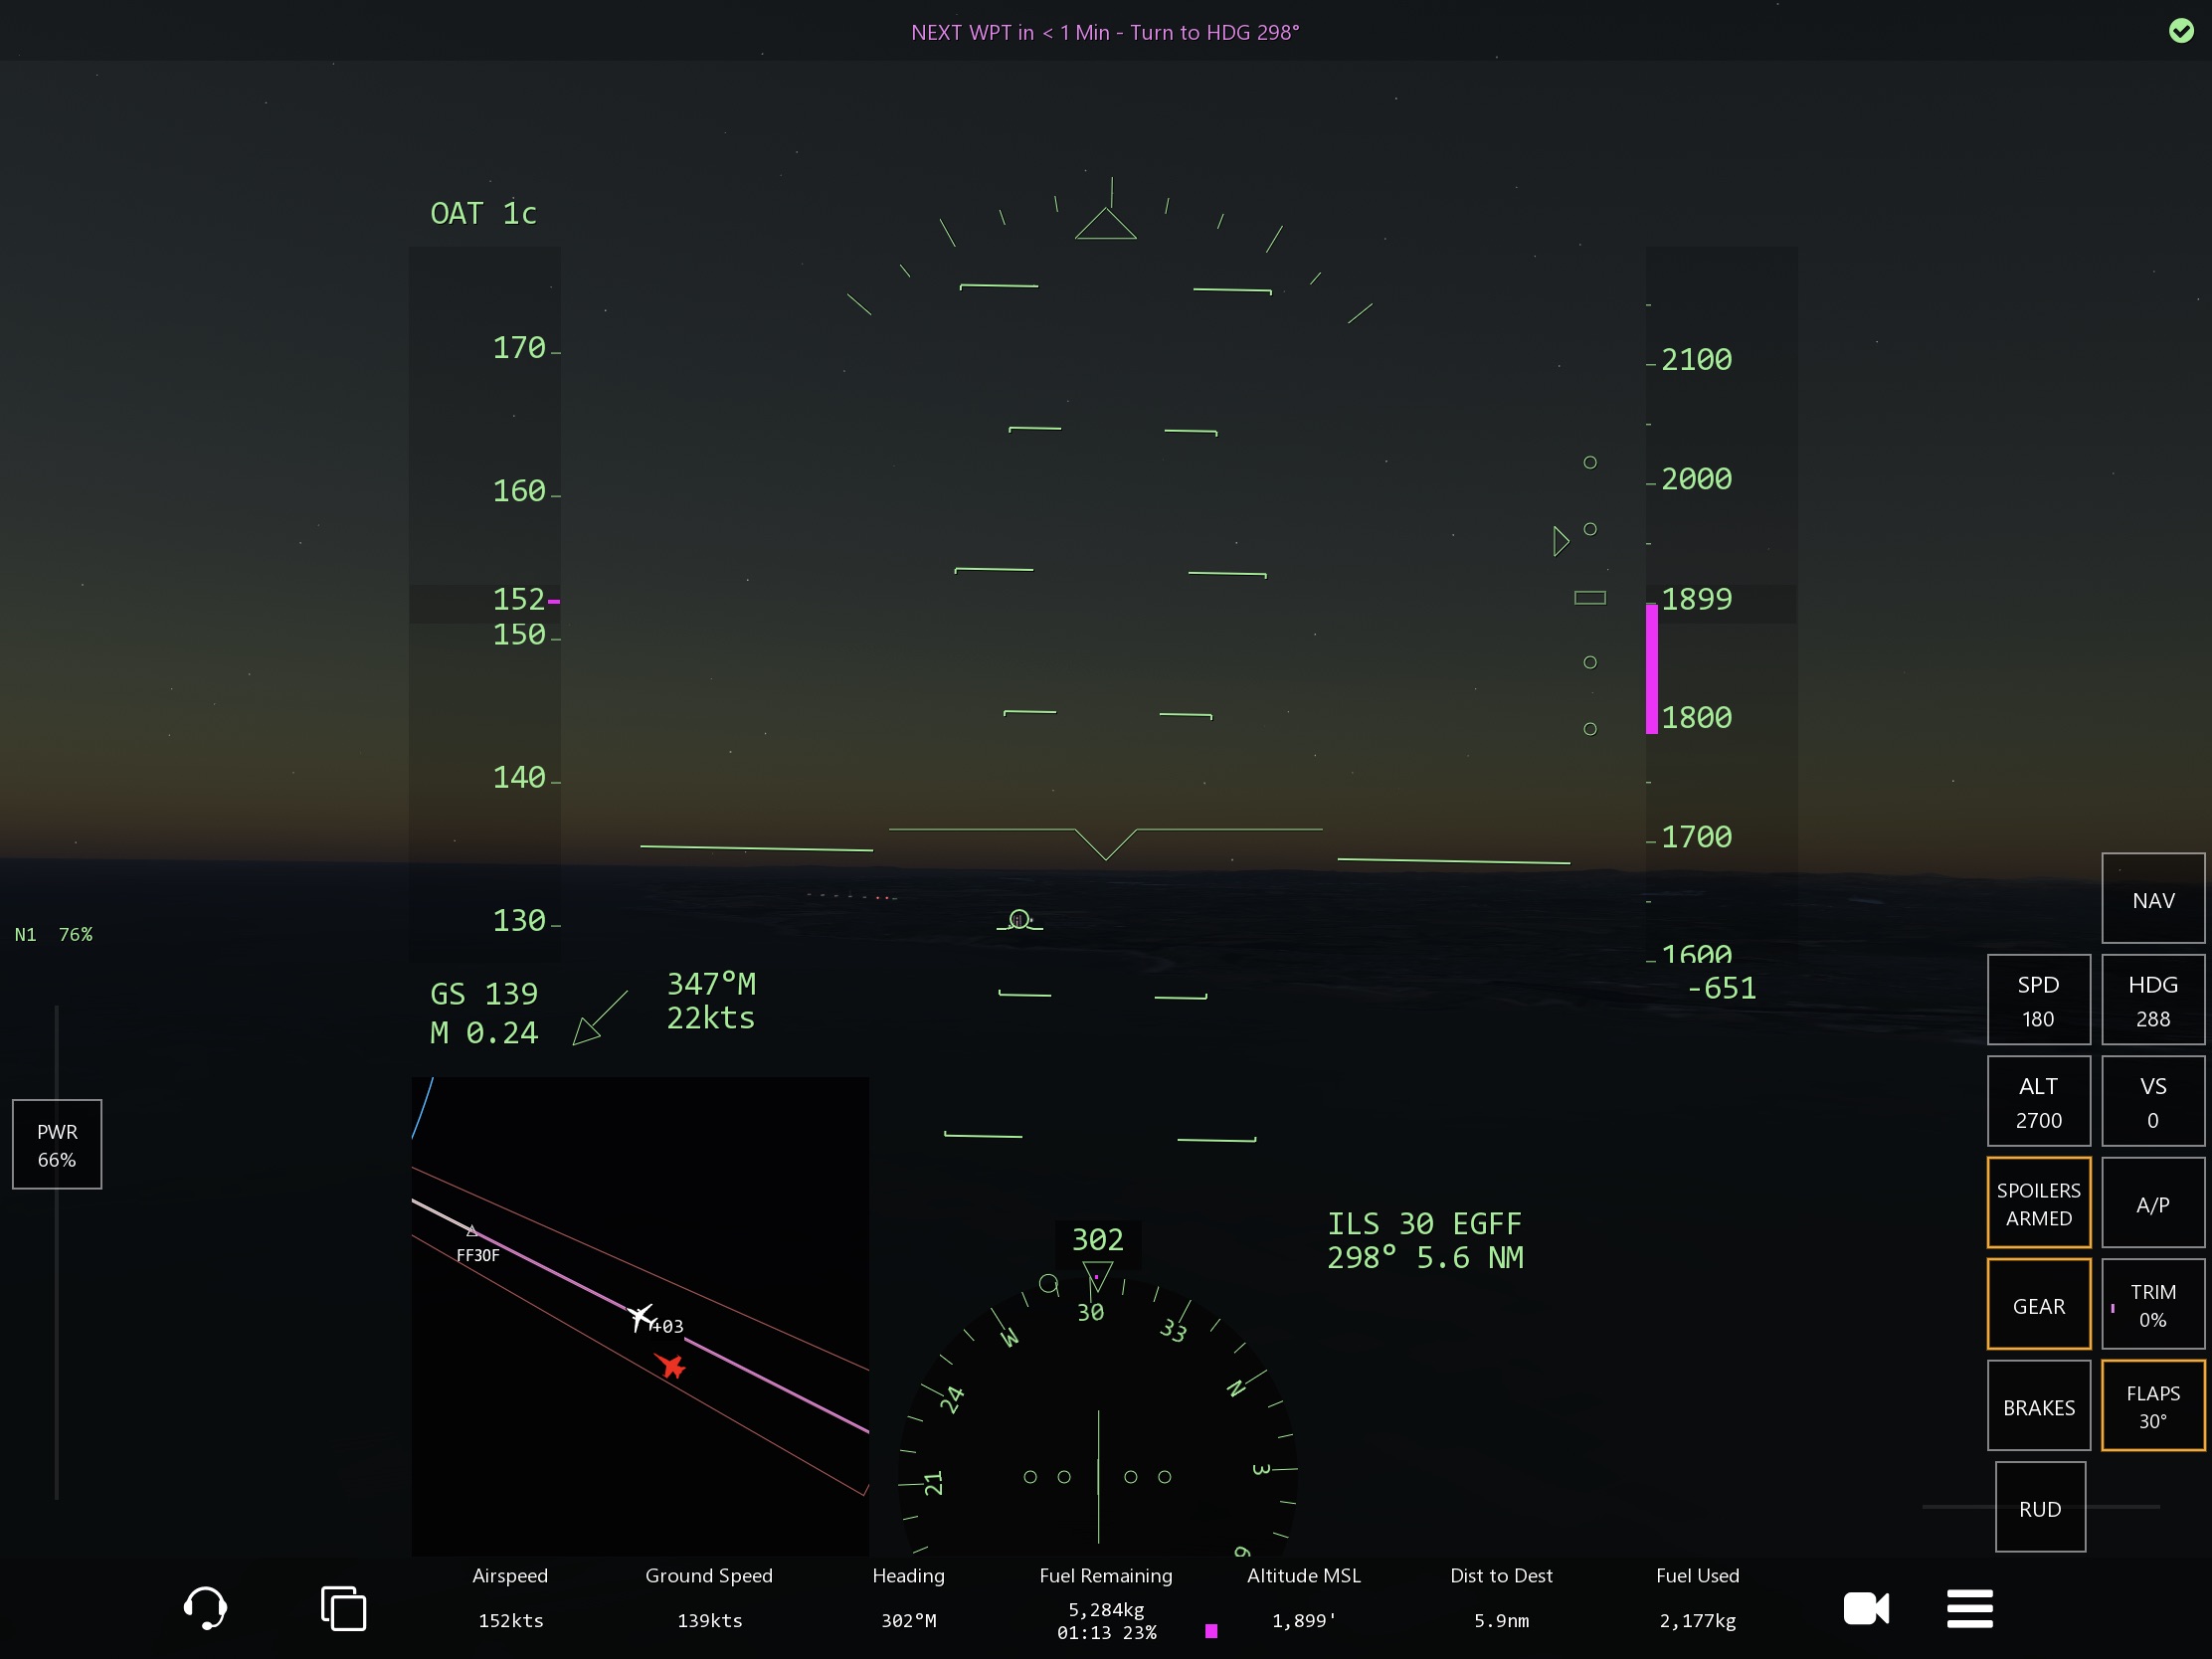Toggle the A/P autopilot master
Image resolution: width=2212 pixels, height=1659 pixels.
2152,1203
